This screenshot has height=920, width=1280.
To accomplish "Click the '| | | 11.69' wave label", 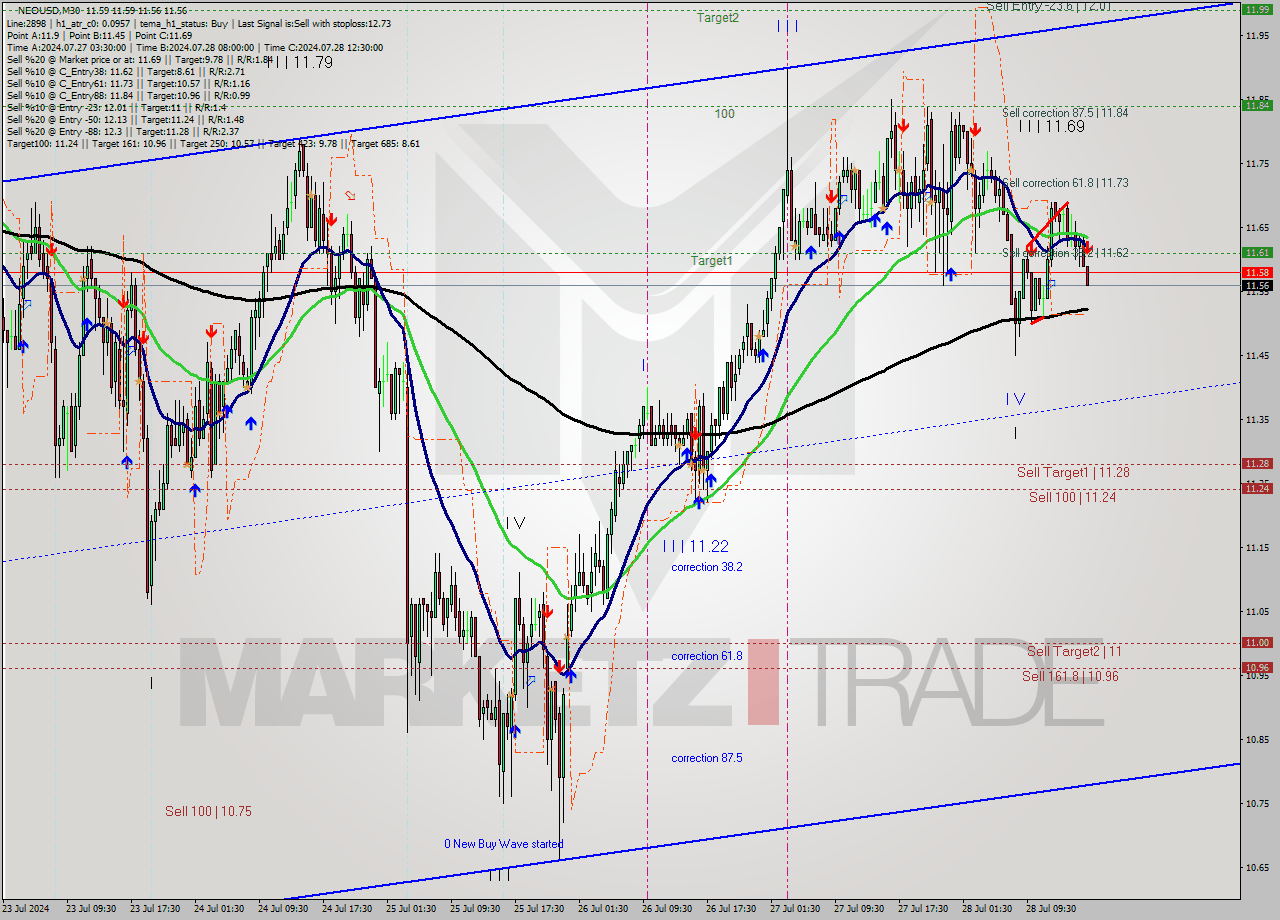I will point(1051,126).
